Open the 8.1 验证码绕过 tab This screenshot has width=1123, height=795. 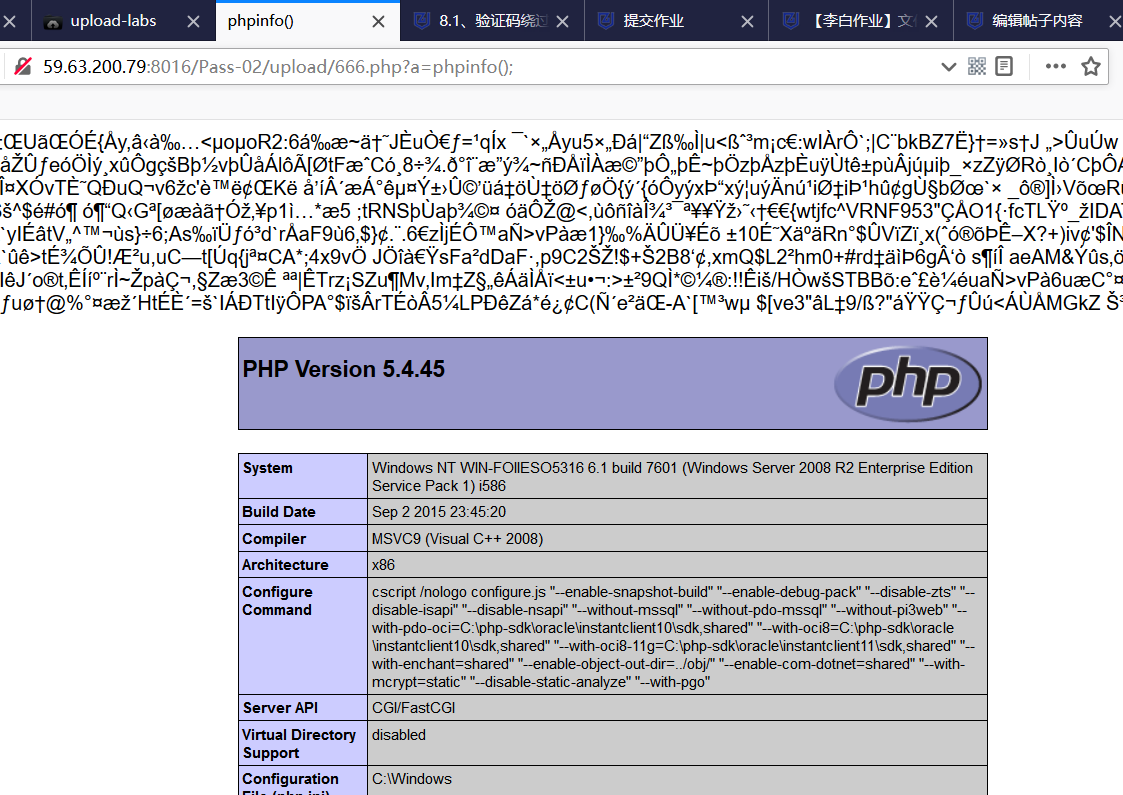(x=493, y=21)
